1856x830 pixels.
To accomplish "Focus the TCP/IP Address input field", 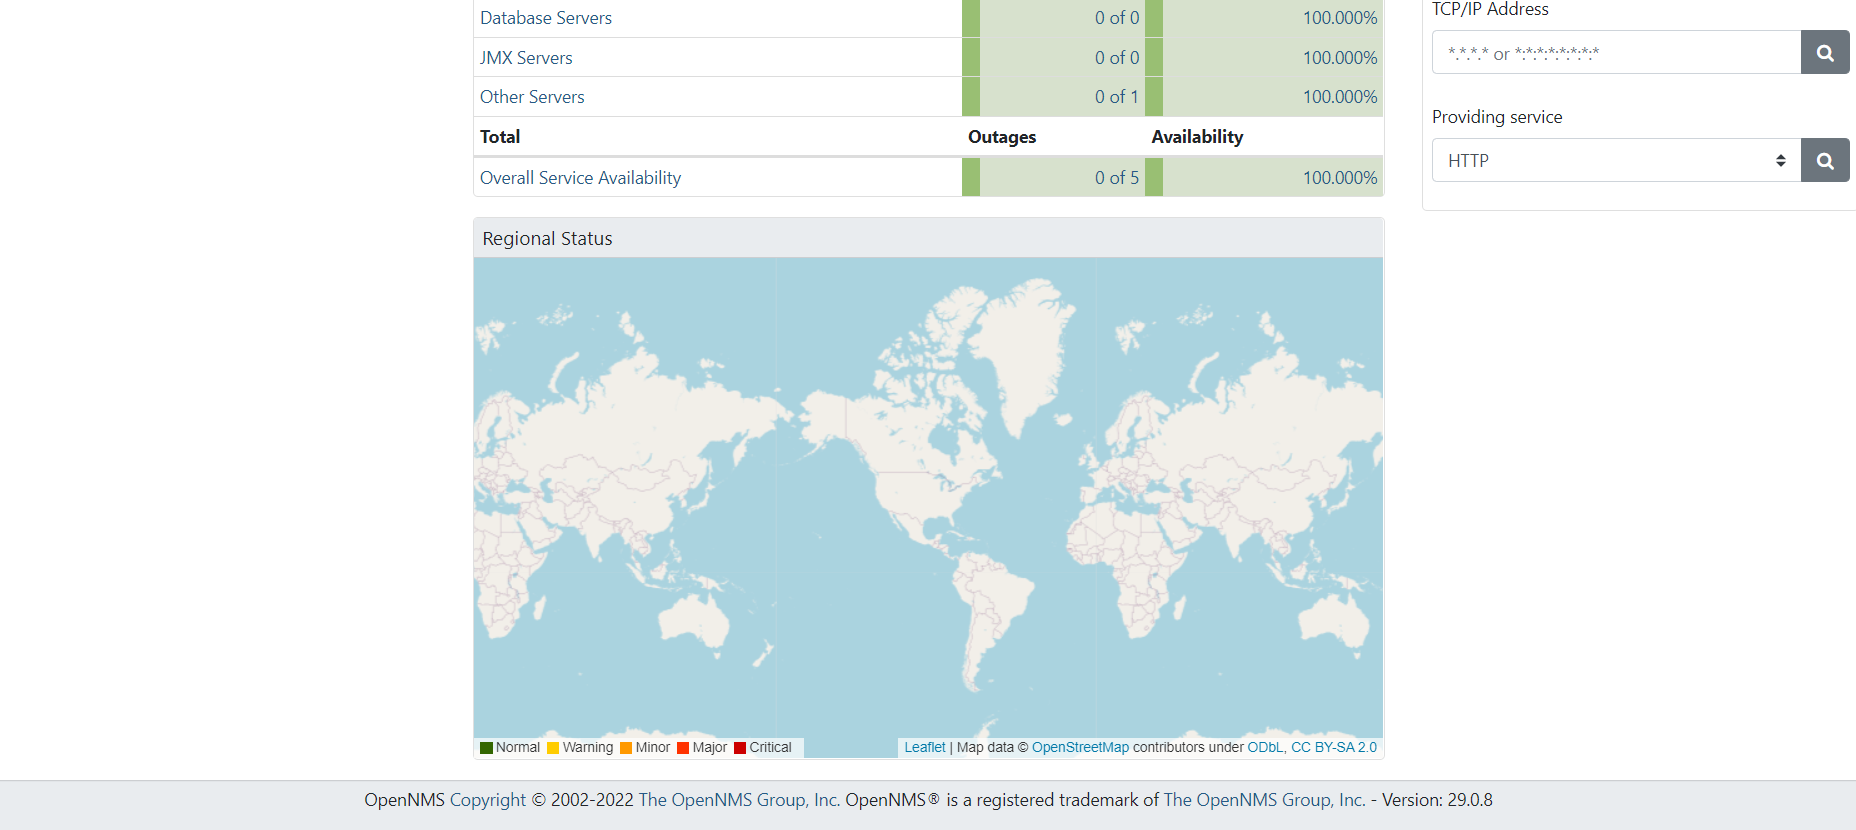I will [x=1616, y=52].
